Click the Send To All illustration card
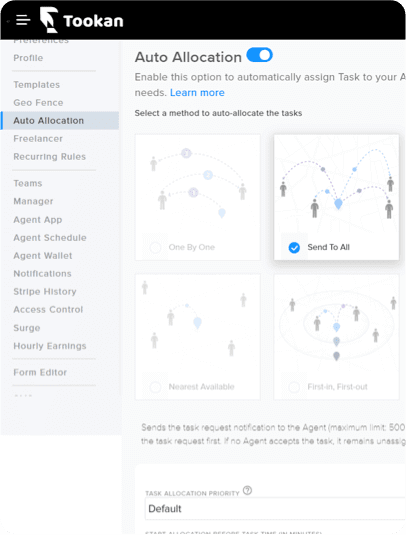 (x=336, y=197)
